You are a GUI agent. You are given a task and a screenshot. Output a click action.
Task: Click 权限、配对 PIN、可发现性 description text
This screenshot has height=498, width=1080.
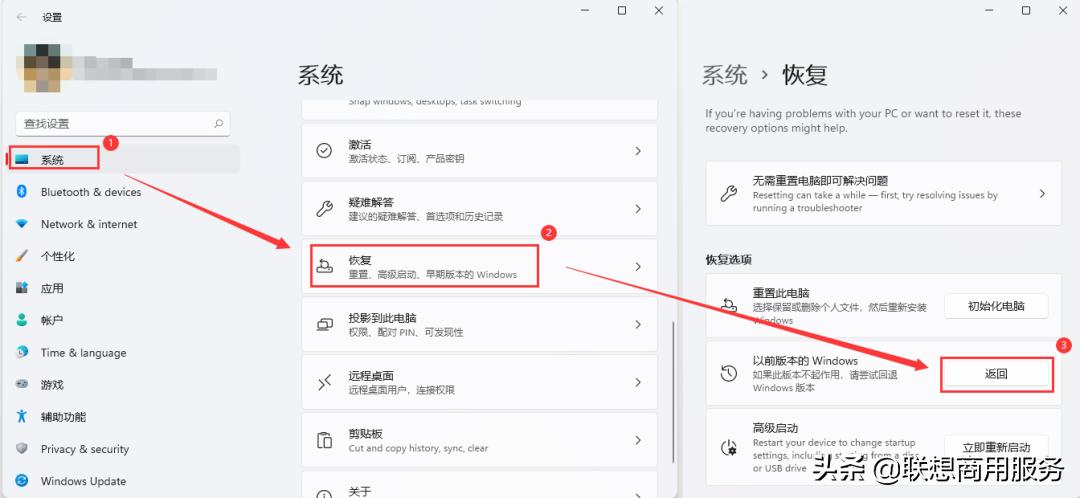tap(406, 332)
